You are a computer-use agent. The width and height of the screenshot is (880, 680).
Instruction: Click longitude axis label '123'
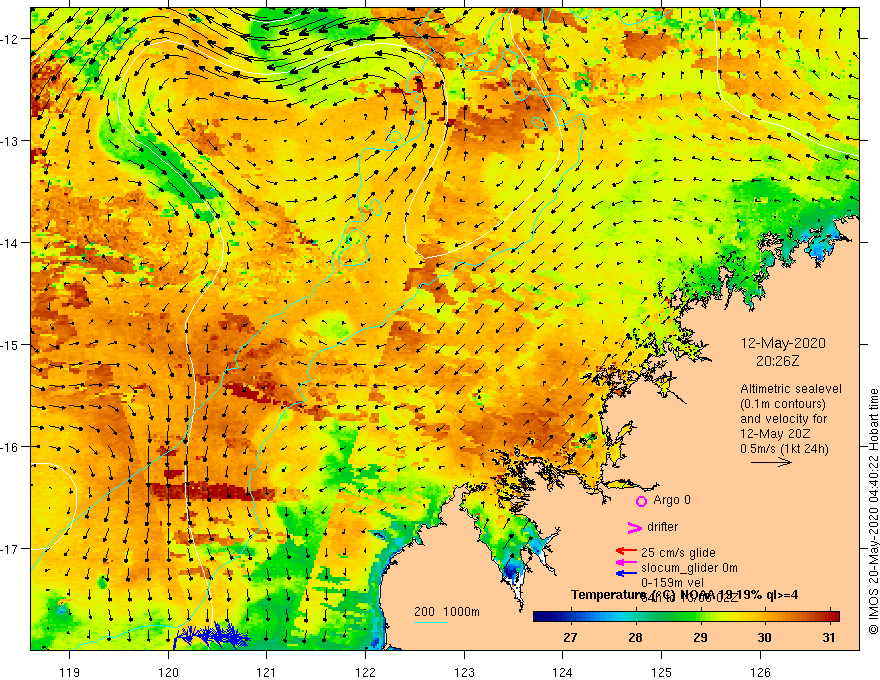[x=464, y=672]
